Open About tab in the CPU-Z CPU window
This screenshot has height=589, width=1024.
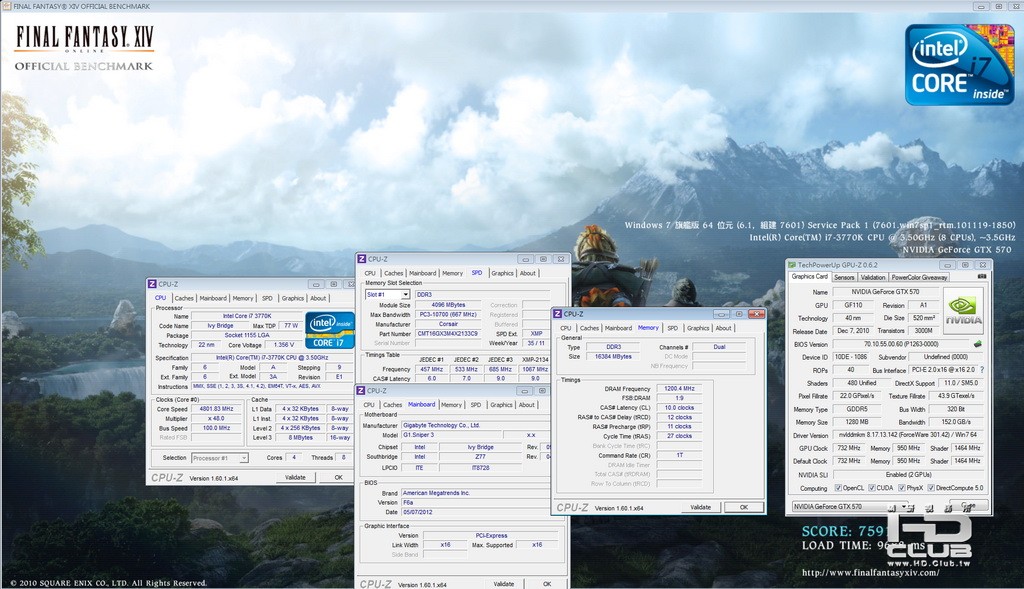318,298
